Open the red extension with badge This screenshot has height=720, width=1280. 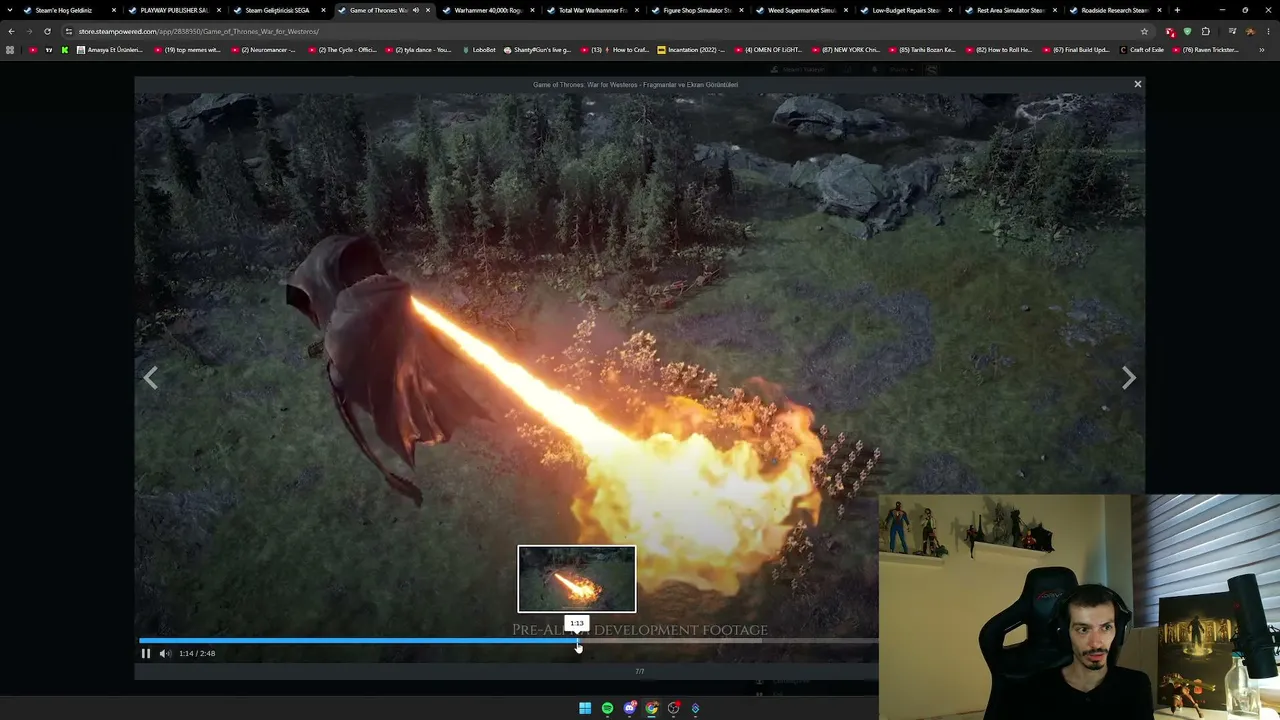1170,32
